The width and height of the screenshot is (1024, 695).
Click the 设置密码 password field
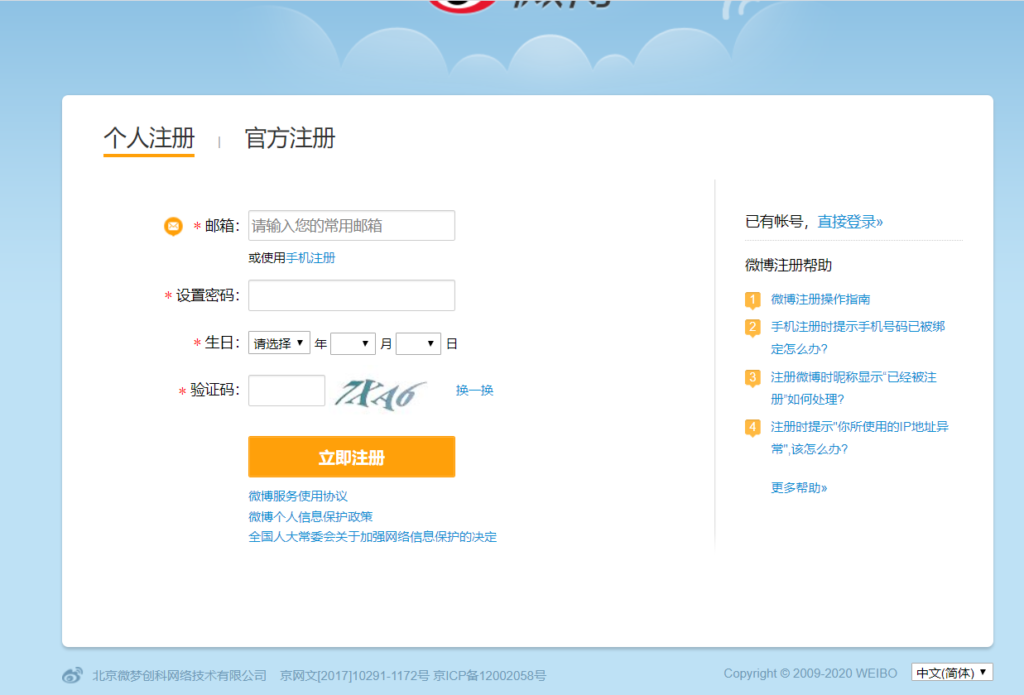point(351,295)
